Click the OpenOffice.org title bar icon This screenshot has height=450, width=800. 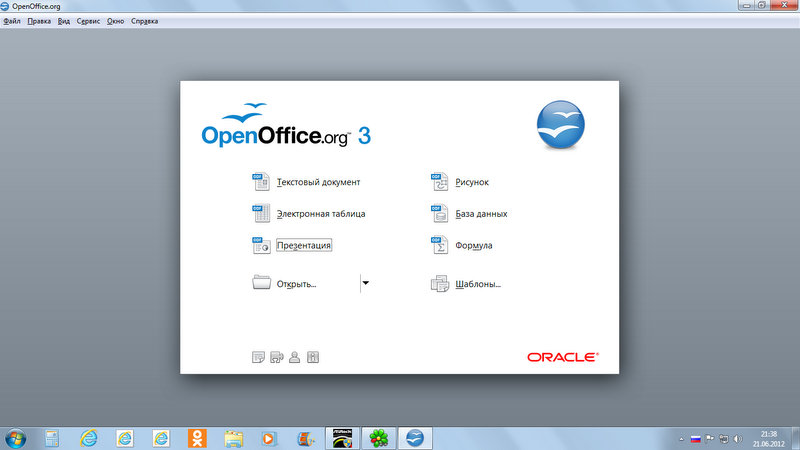click(x=5, y=6)
